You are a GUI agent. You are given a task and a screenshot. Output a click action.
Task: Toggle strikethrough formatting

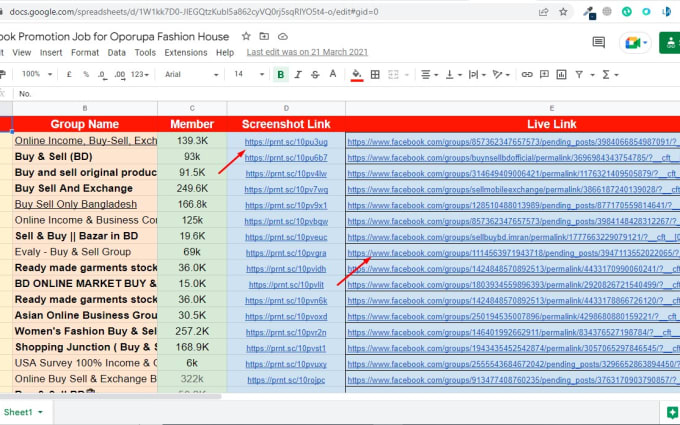coord(315,75)
